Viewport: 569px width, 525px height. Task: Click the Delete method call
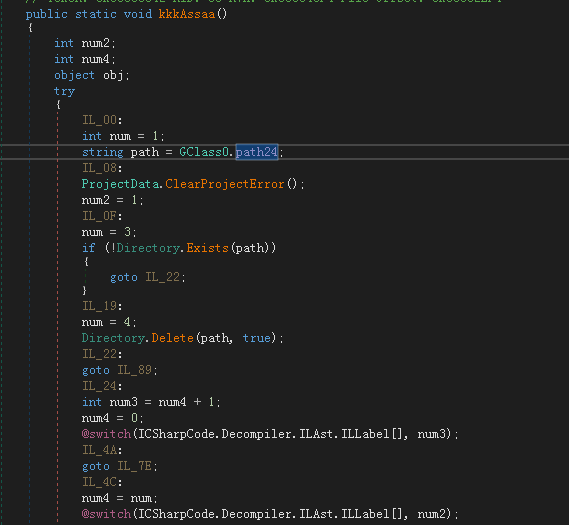click(172, 338)
